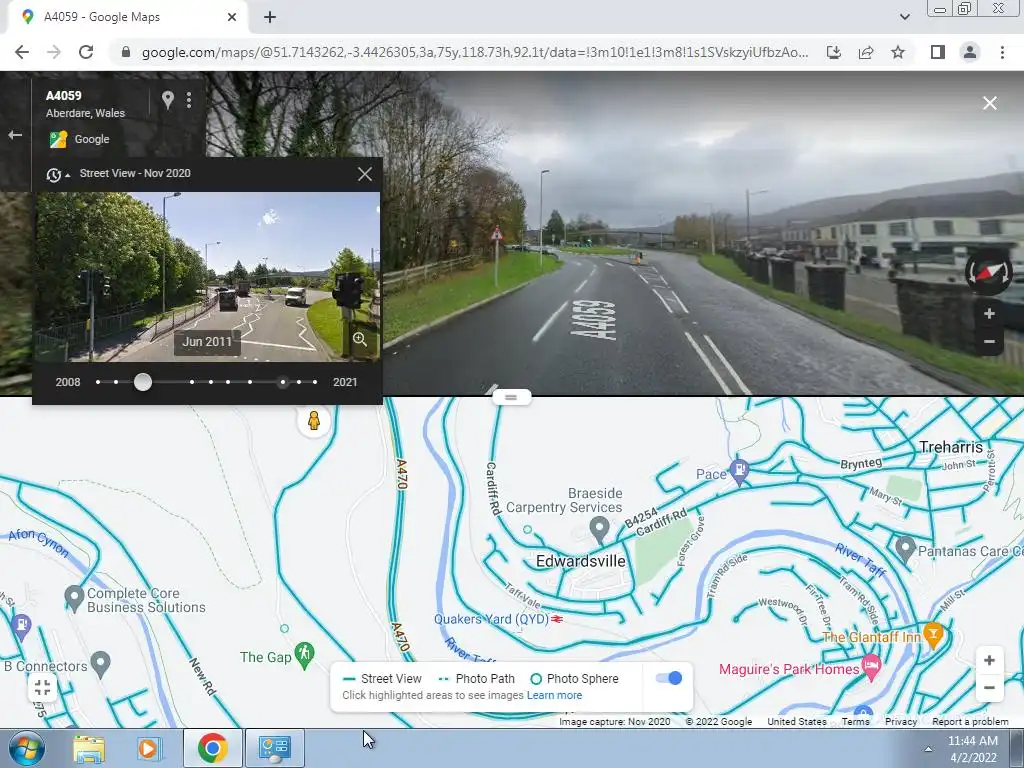
Task: Click the United States link
Action: point(797,722)
